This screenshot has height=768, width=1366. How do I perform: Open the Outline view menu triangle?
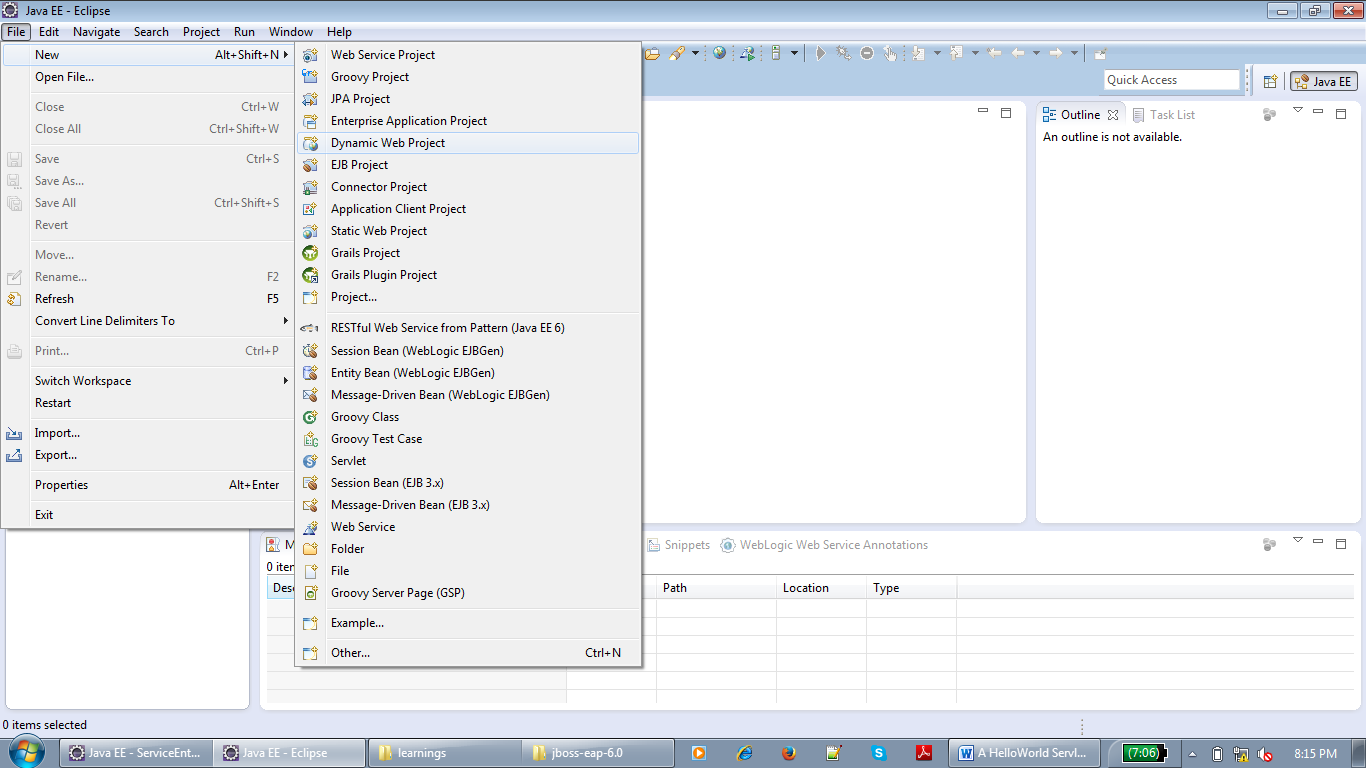tap(1298, 110)
